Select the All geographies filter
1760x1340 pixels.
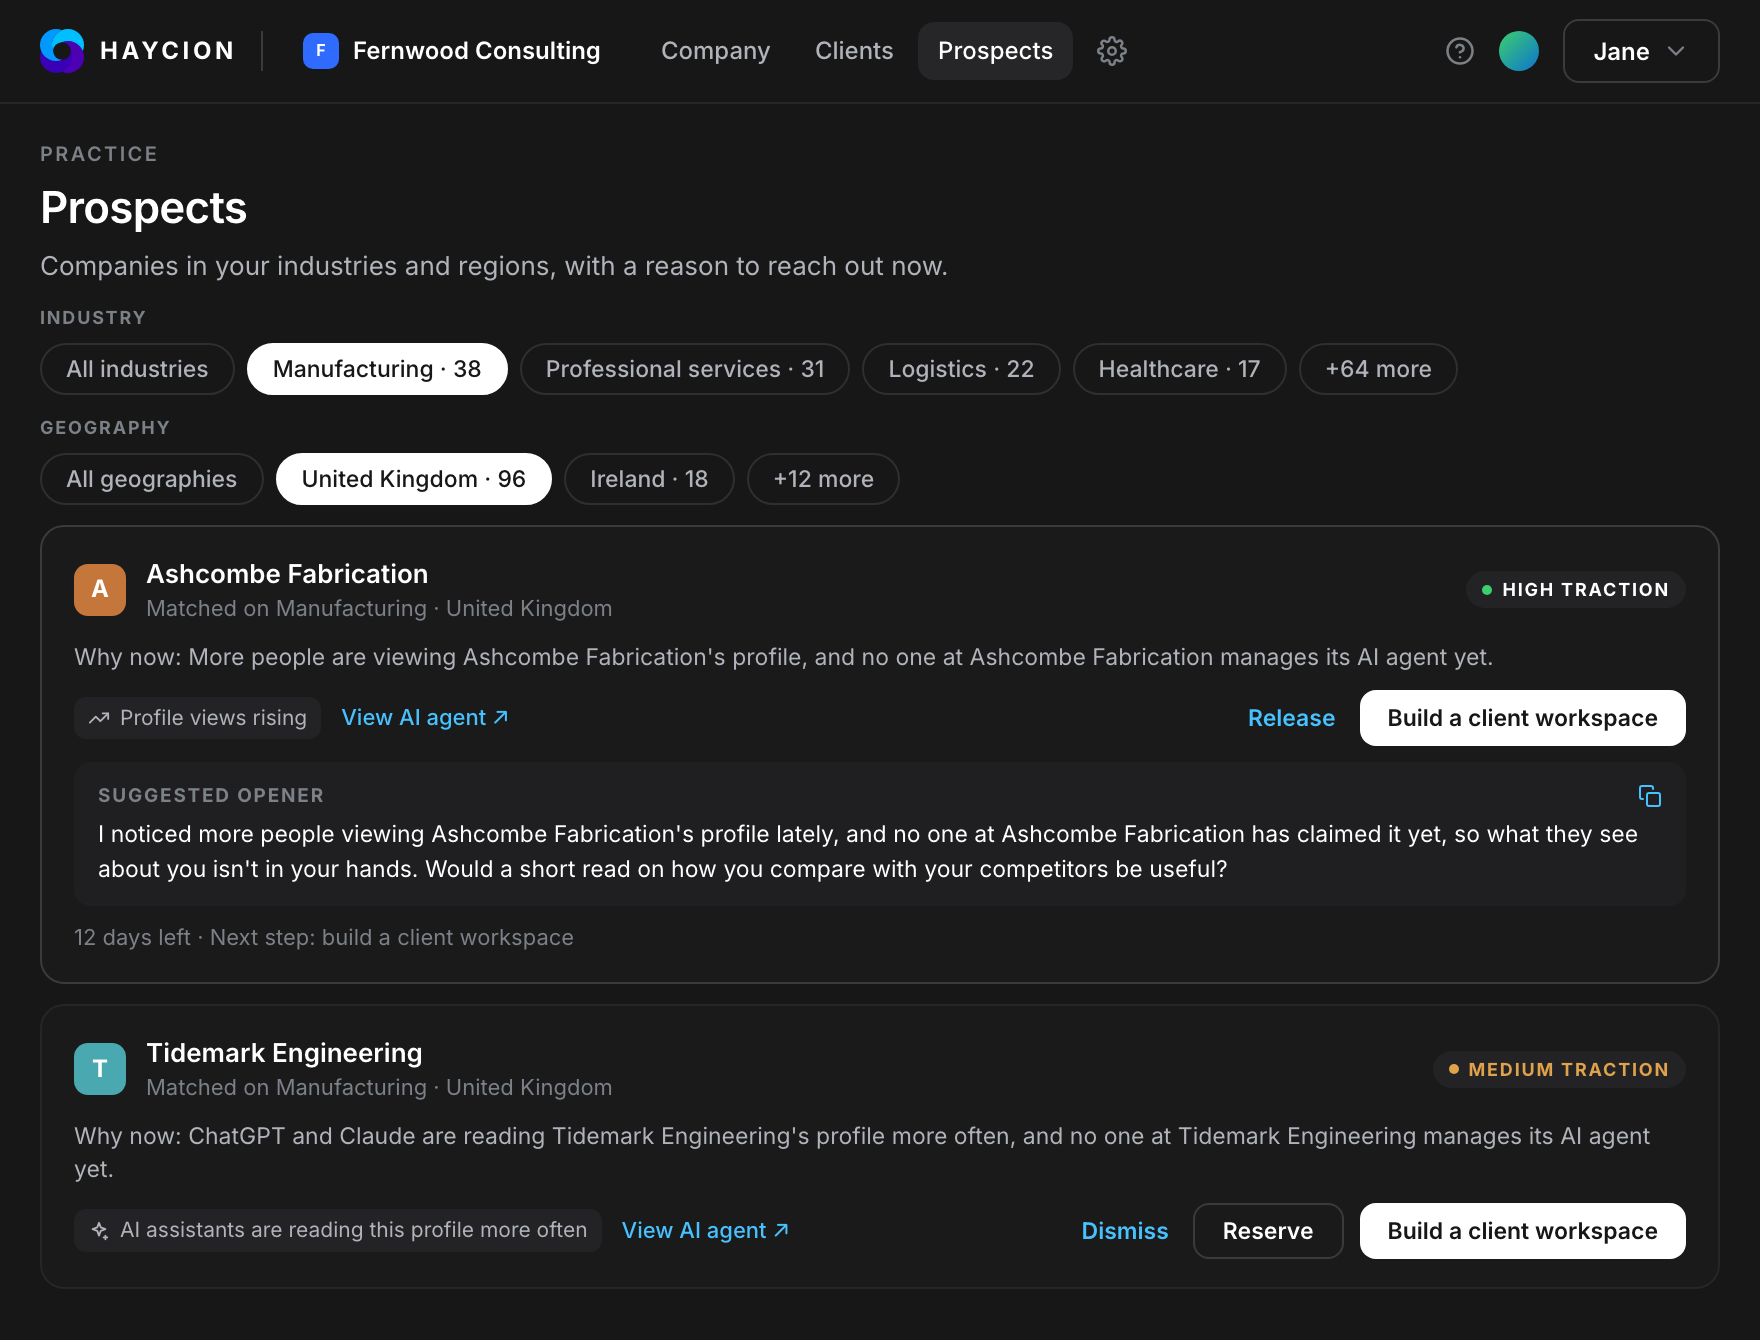coord(152,479)
